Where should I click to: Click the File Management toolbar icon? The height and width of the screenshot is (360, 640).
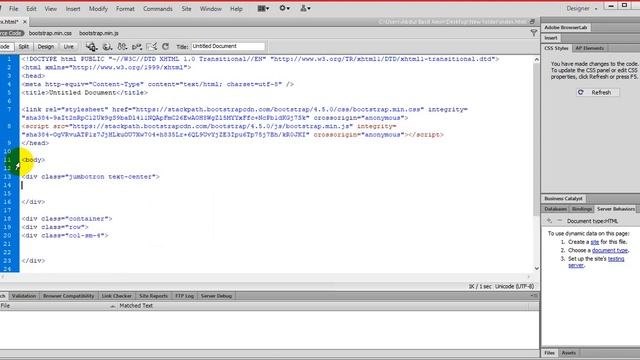coord(91,47)
